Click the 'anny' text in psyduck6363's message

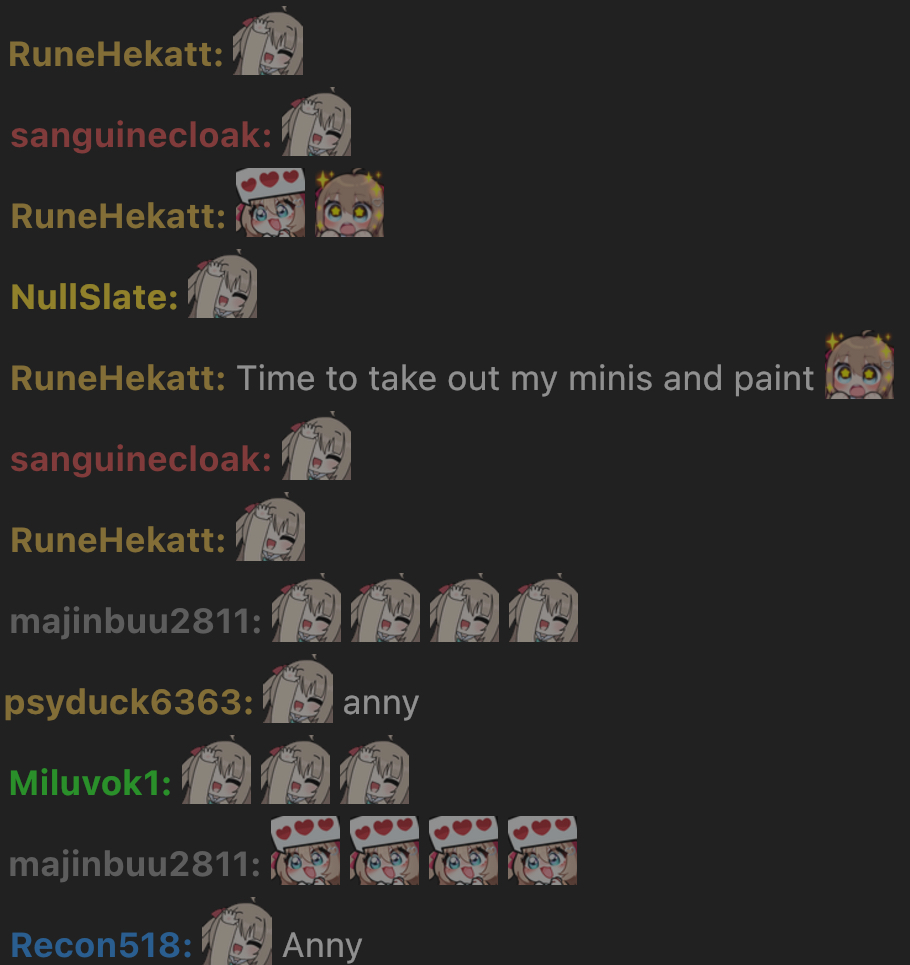coord(381,703)
